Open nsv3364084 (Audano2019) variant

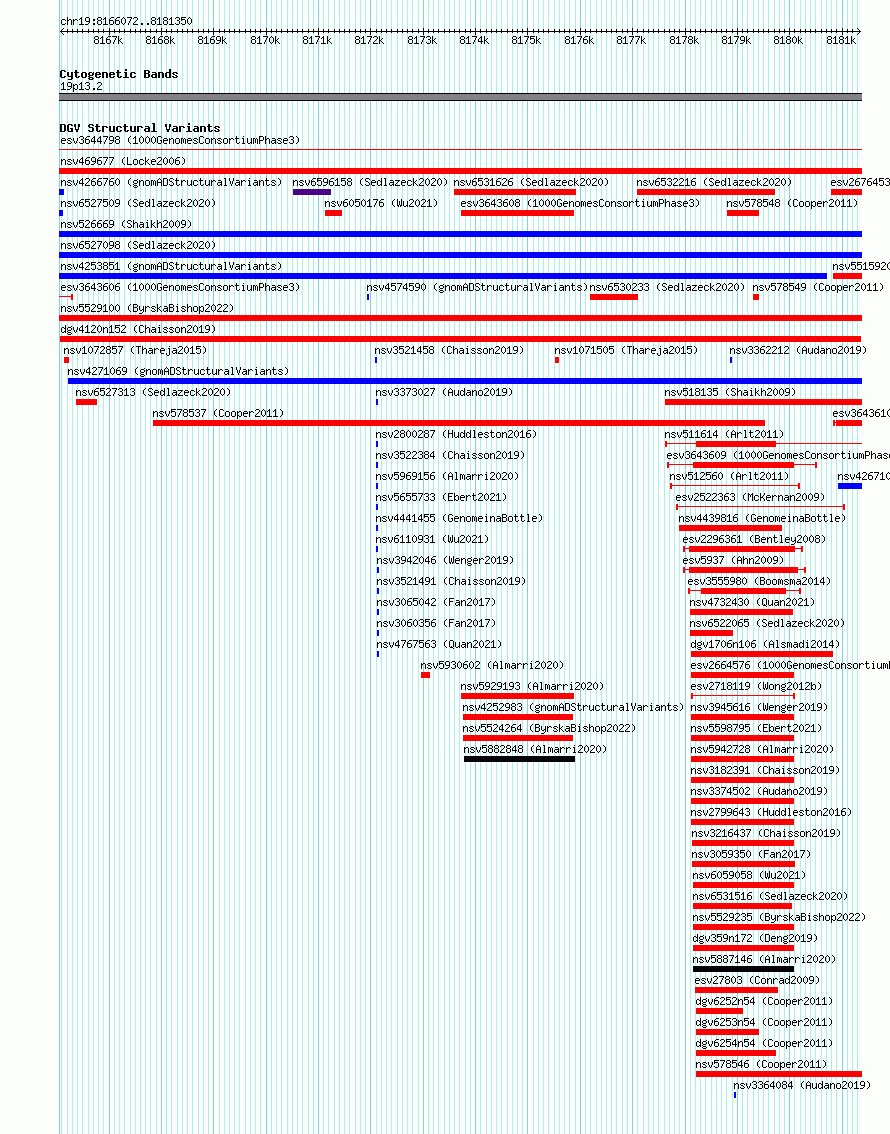(802, 1084)
